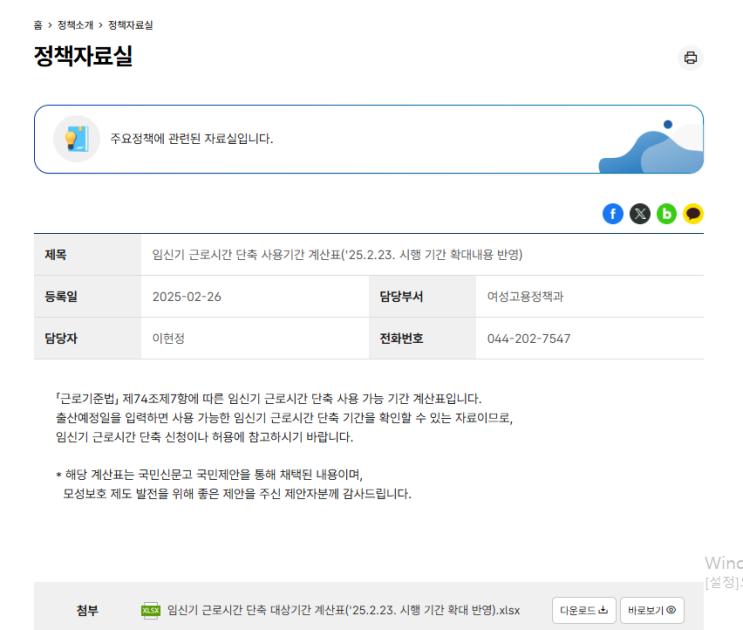Click the contact name 이현정
This screenshot has height=630, width=743.
tap(168, 338)
